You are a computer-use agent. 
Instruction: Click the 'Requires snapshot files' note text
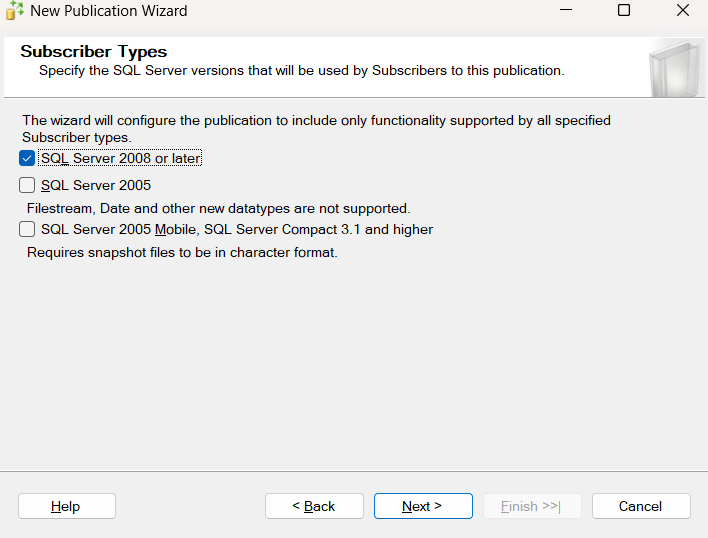[x=182, y=253]
